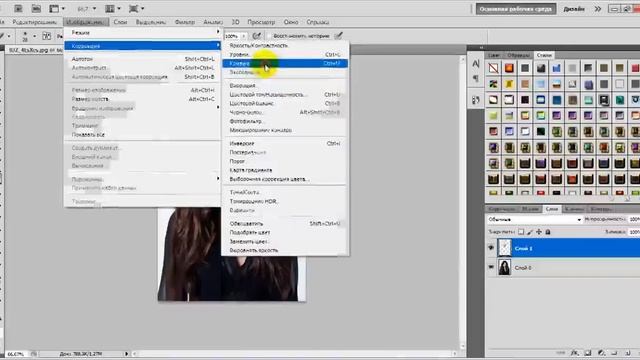Click the Слой 1 layer thumbnail

point(504,248)
